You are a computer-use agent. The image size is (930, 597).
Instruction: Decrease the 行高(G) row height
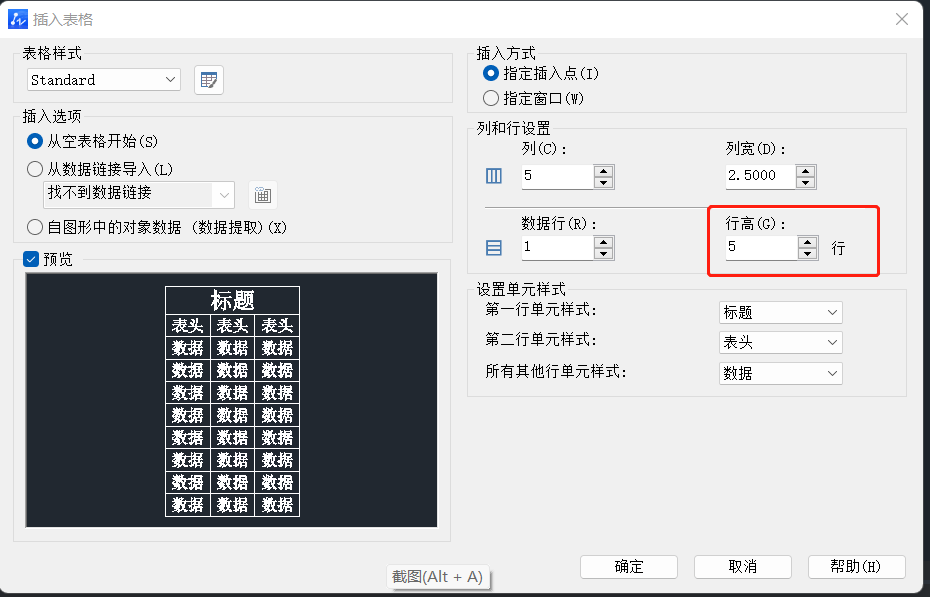(x=807, y=254)
